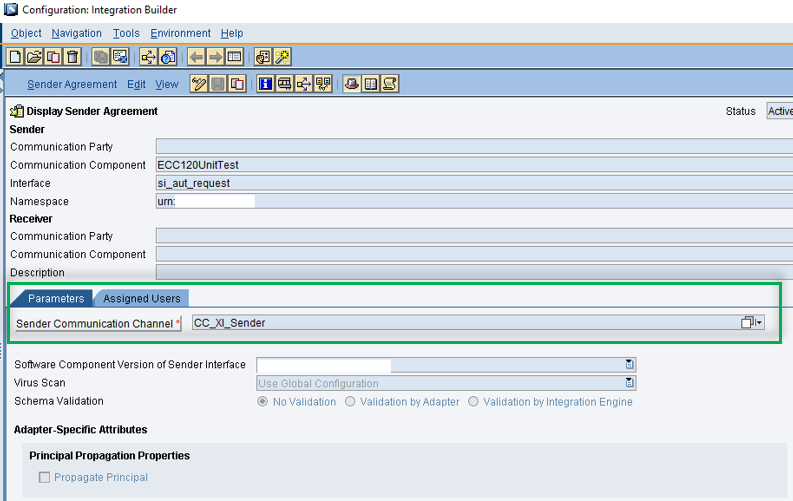Click the Open folder icon in toolbar
The width and height of the screenshot is (793, 501).
[x=34, y=57]
